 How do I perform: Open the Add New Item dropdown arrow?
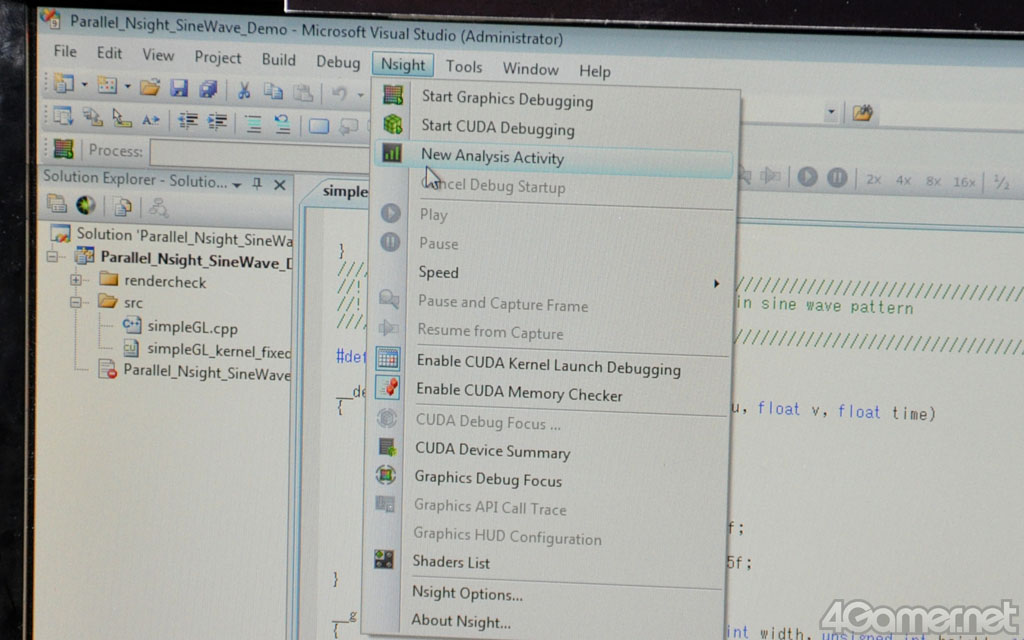coord(127,86)
